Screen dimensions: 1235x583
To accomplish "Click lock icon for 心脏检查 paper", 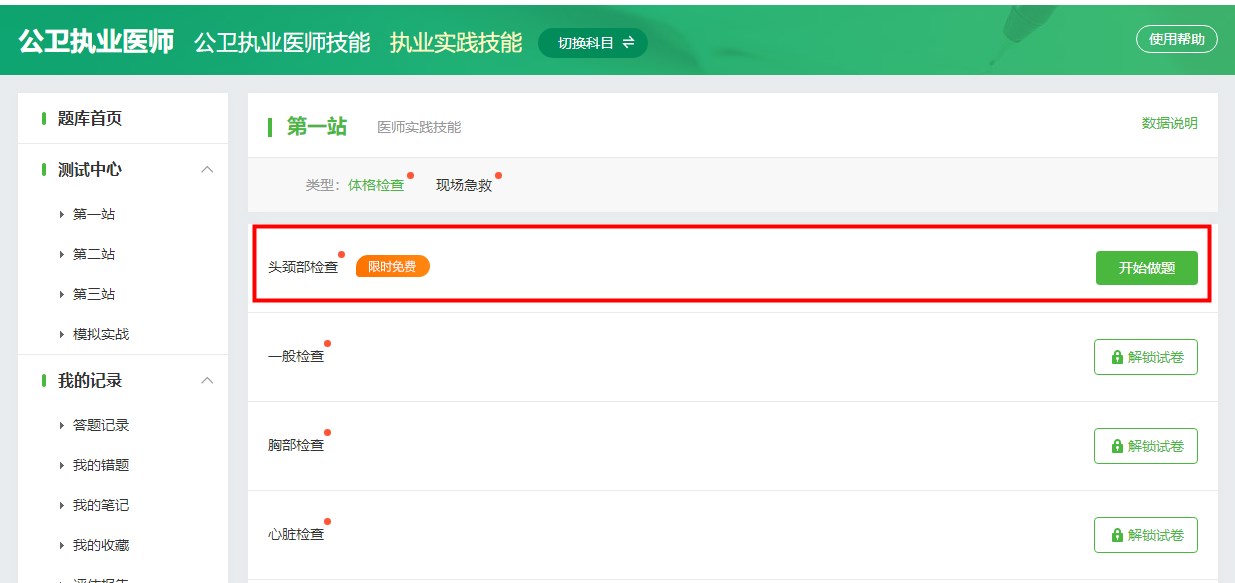I will pos(1117,535).
